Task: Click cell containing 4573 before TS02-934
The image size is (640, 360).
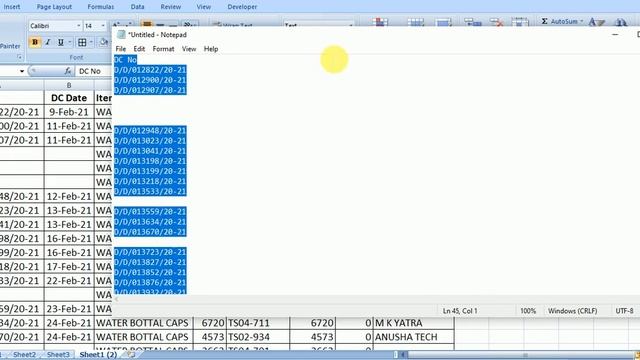Action: (210, 337)
